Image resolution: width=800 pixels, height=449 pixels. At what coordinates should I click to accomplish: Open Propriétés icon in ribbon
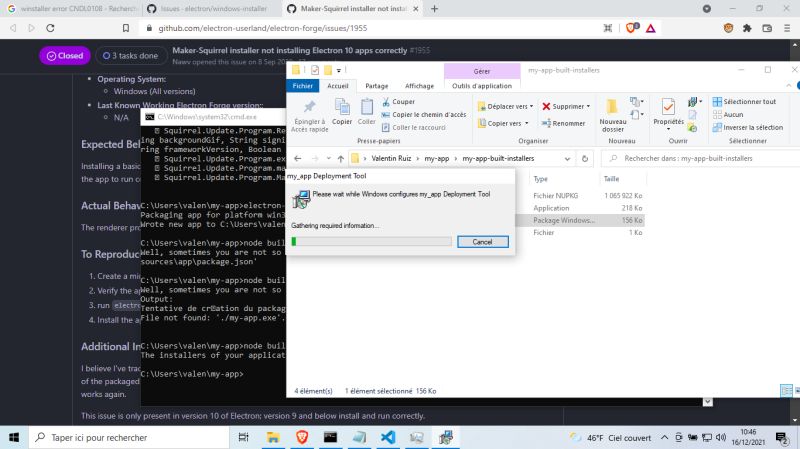pos(668,107)
